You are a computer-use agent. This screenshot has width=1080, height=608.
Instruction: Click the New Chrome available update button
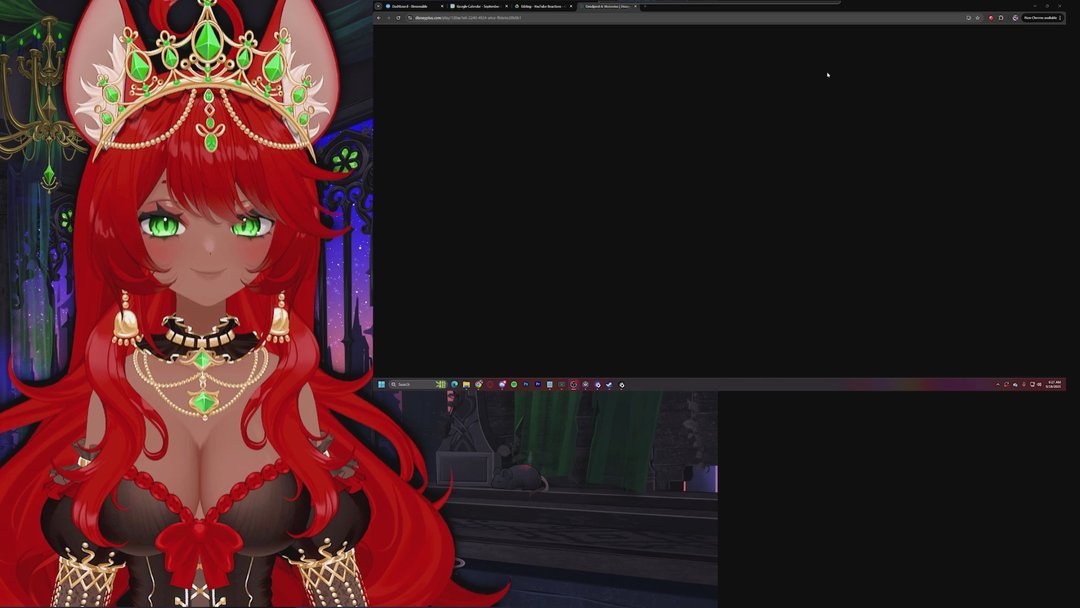pyautogui.click(x=1040, y=18)
